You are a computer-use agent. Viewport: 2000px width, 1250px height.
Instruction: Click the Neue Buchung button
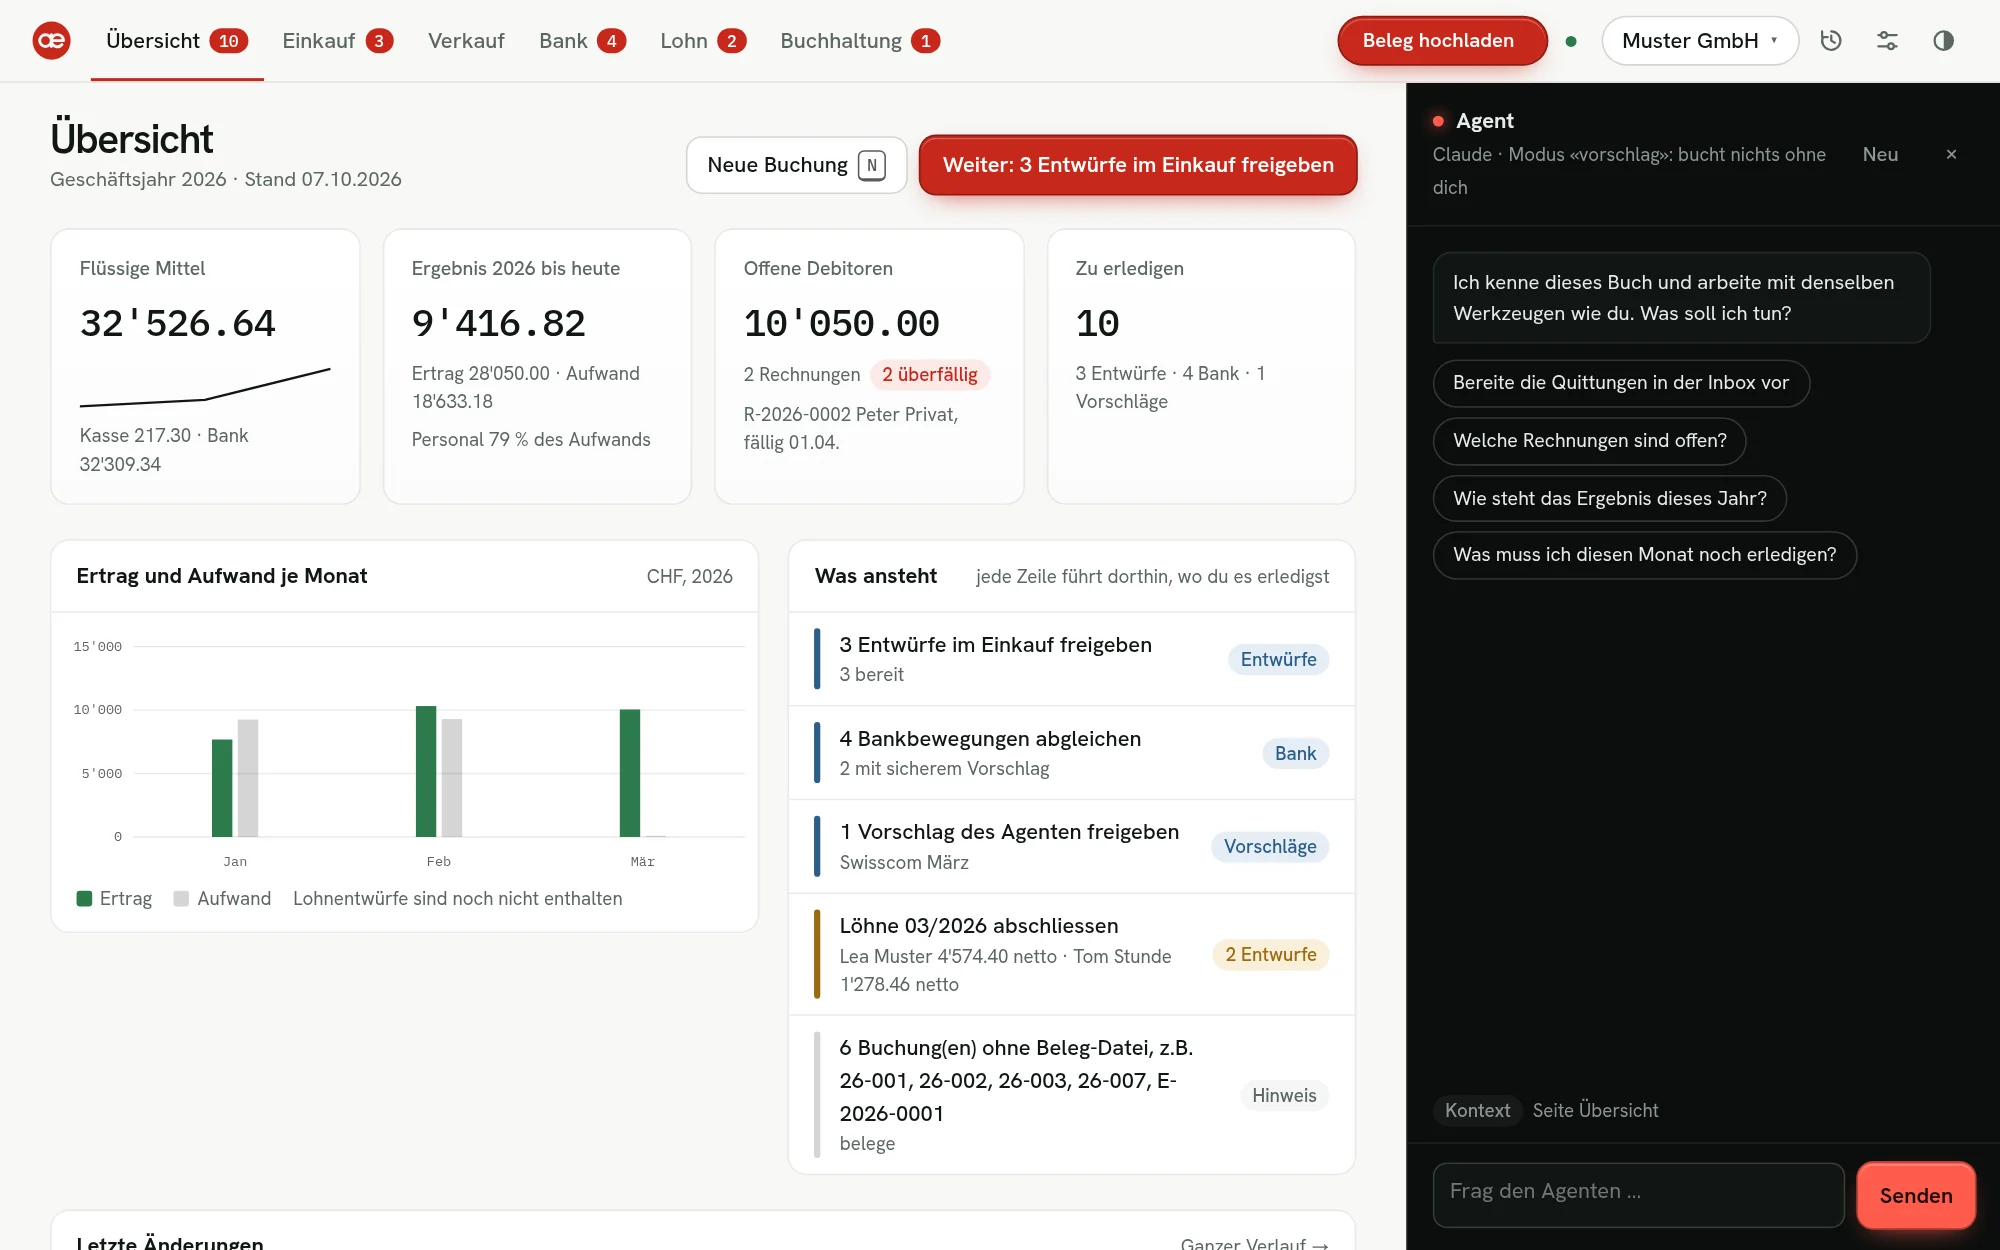796,165
